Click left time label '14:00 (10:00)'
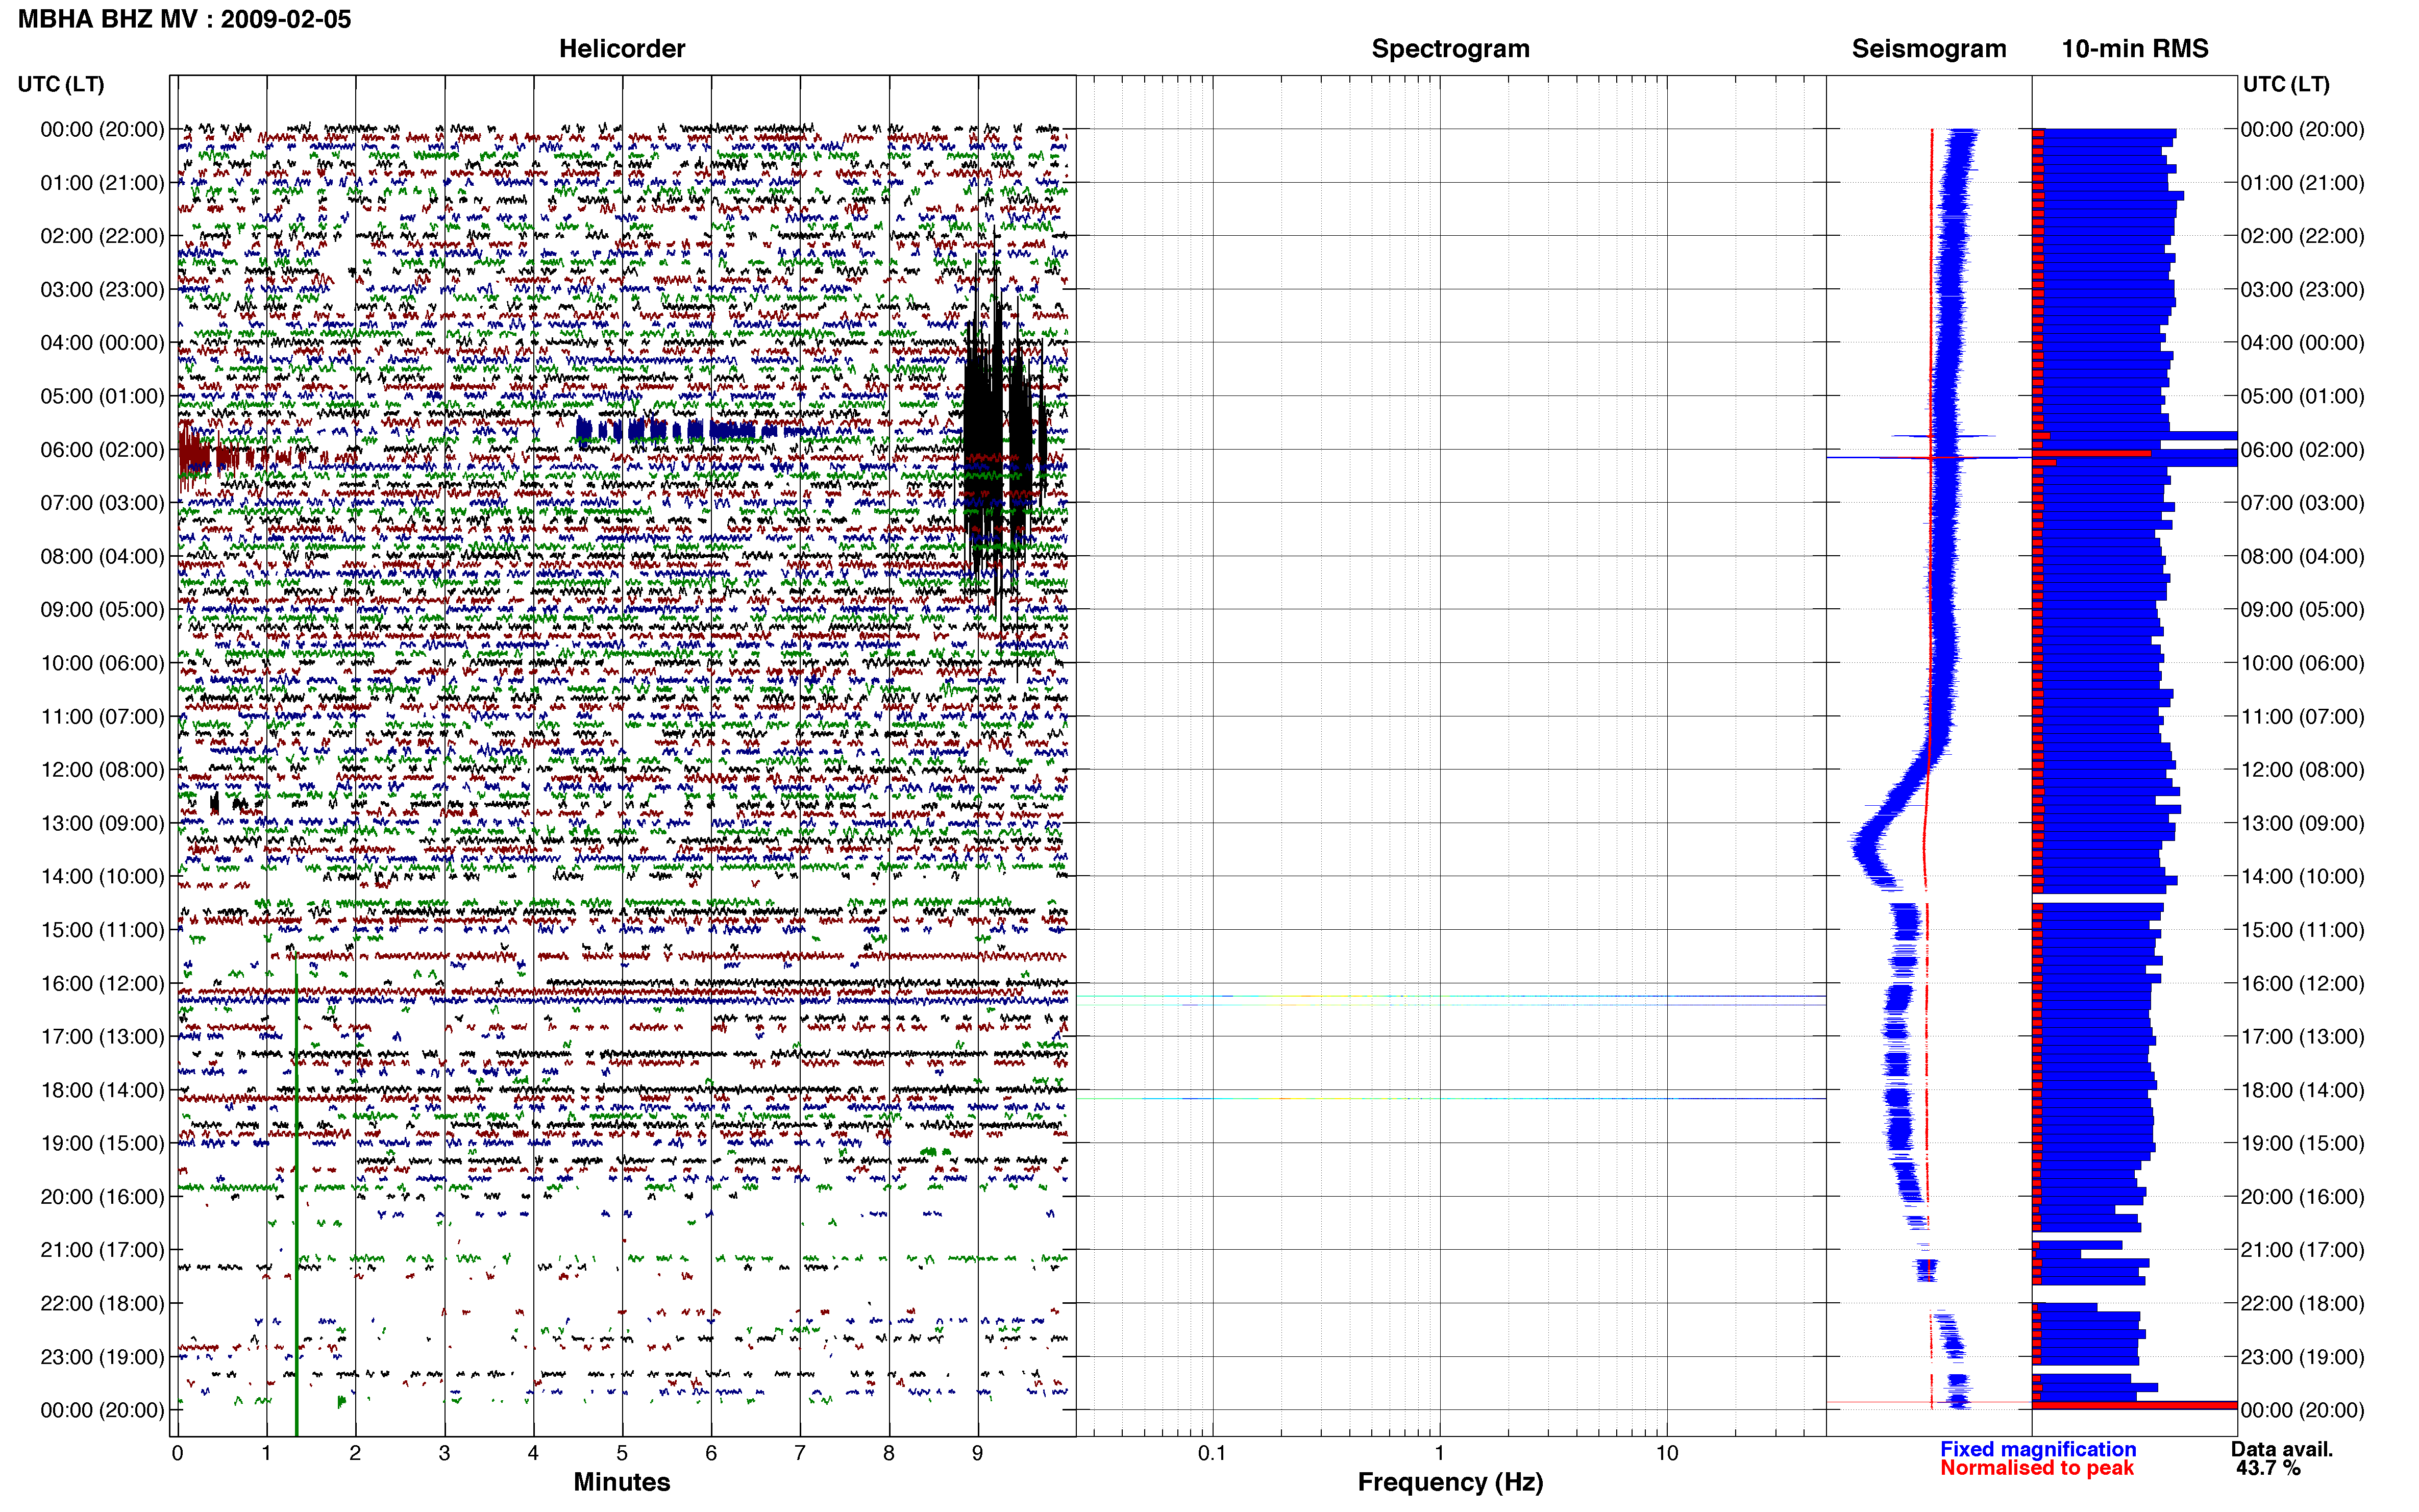Screen dimensions: 2419x1512 coord(102,877)
